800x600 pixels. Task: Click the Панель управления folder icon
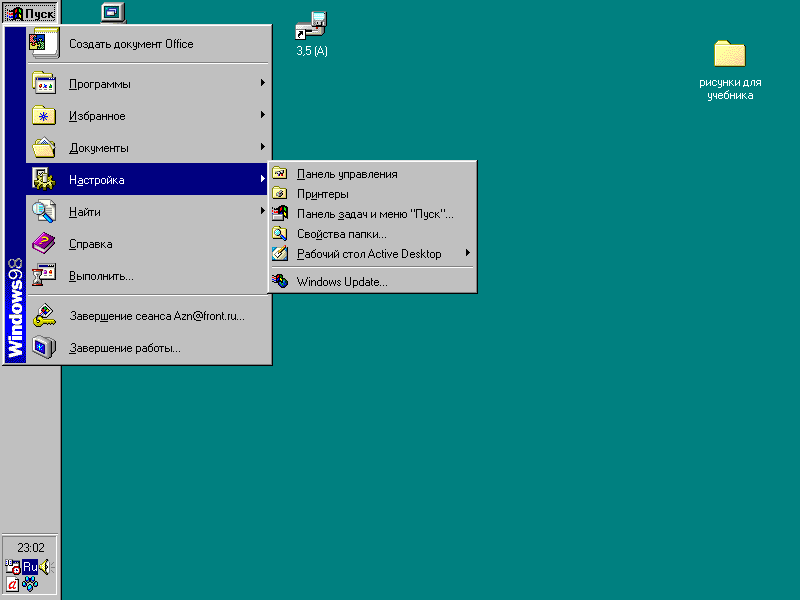pos(280,173)
